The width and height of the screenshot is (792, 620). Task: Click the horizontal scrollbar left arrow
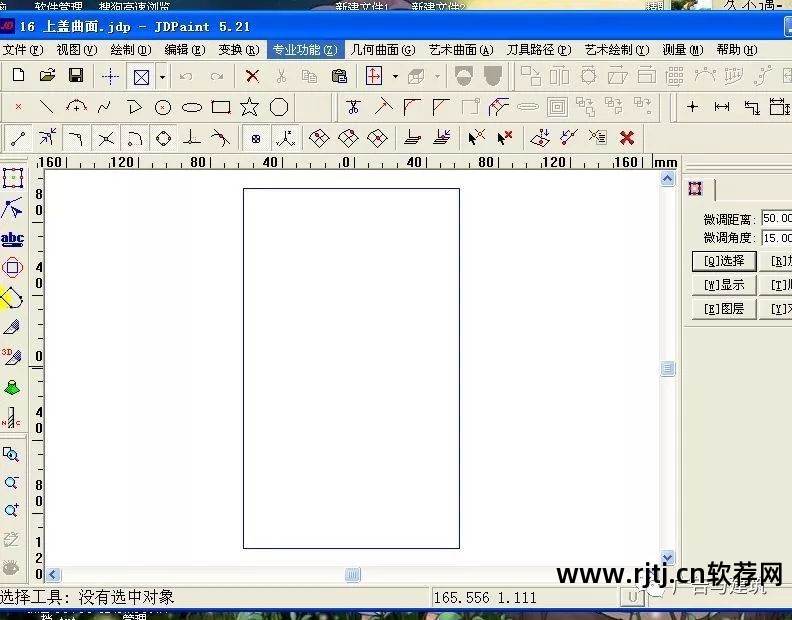coord(53,575)
